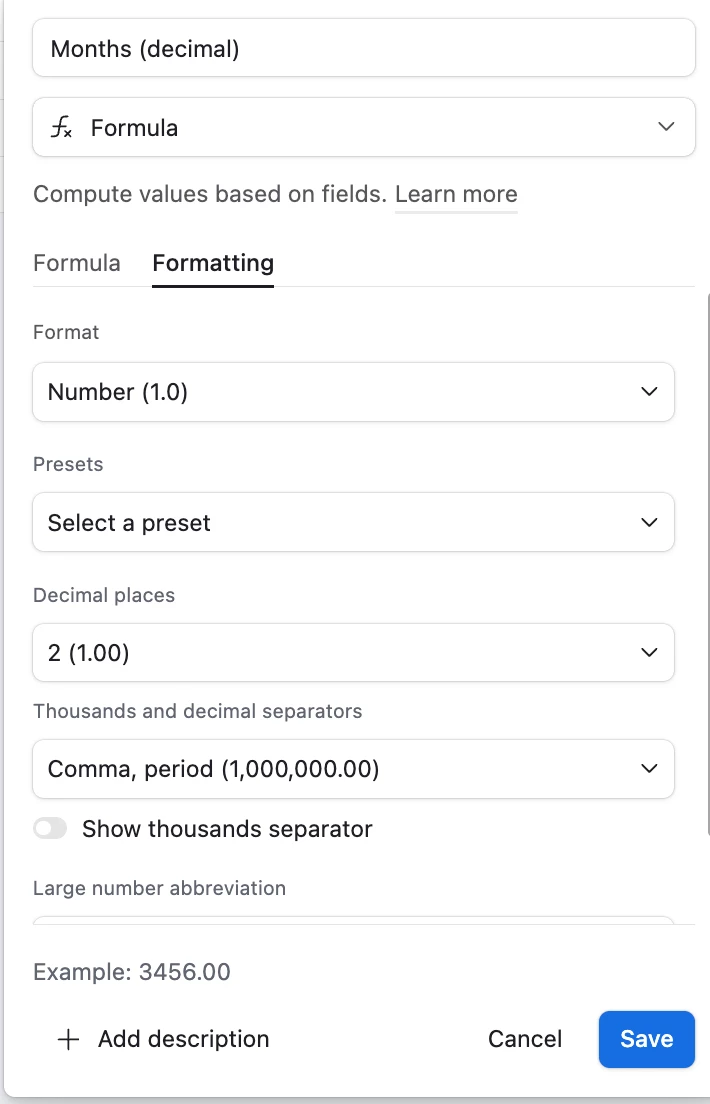Image resolution: width=710 pixels, height=1104 pixels.
Task: Click the plus icon beside Add description
Action: click(68, 1039)
